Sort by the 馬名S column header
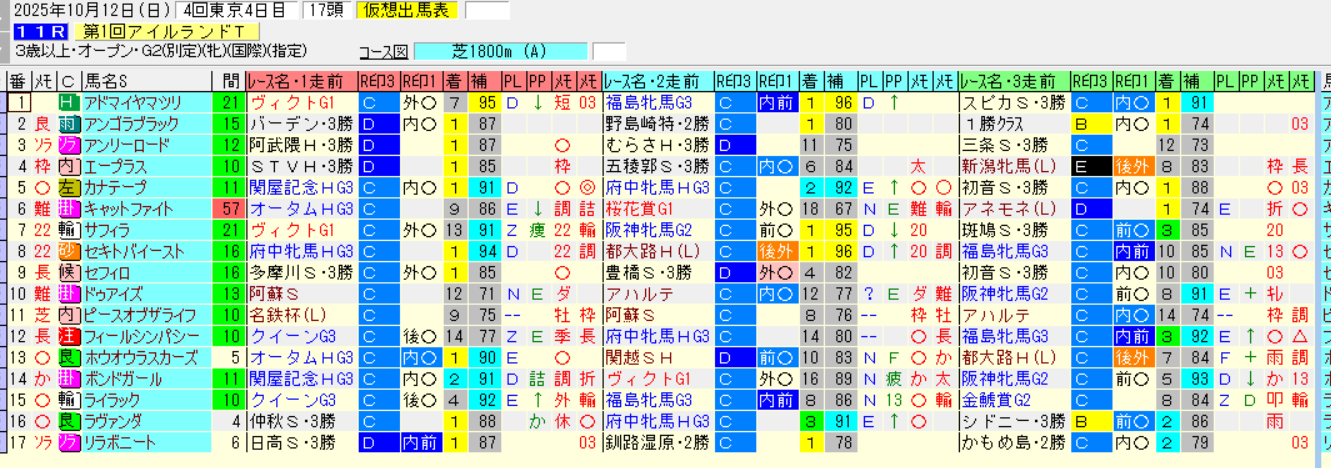The image size is (1331, 468). click(x=146, y=82)
